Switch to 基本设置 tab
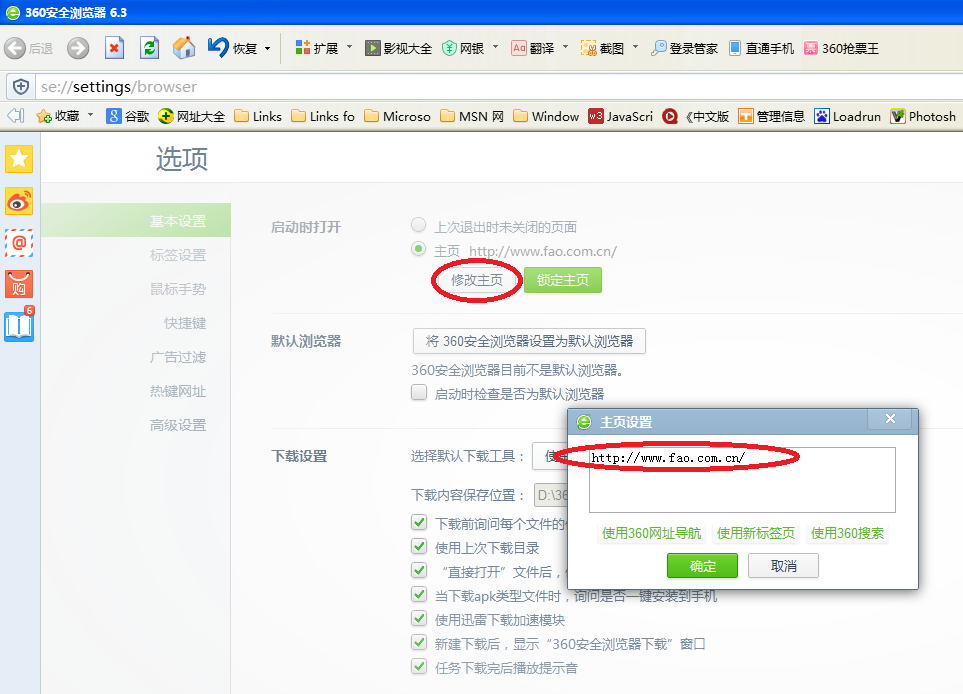Screen dimensions: 963x694 coord(136,220)
